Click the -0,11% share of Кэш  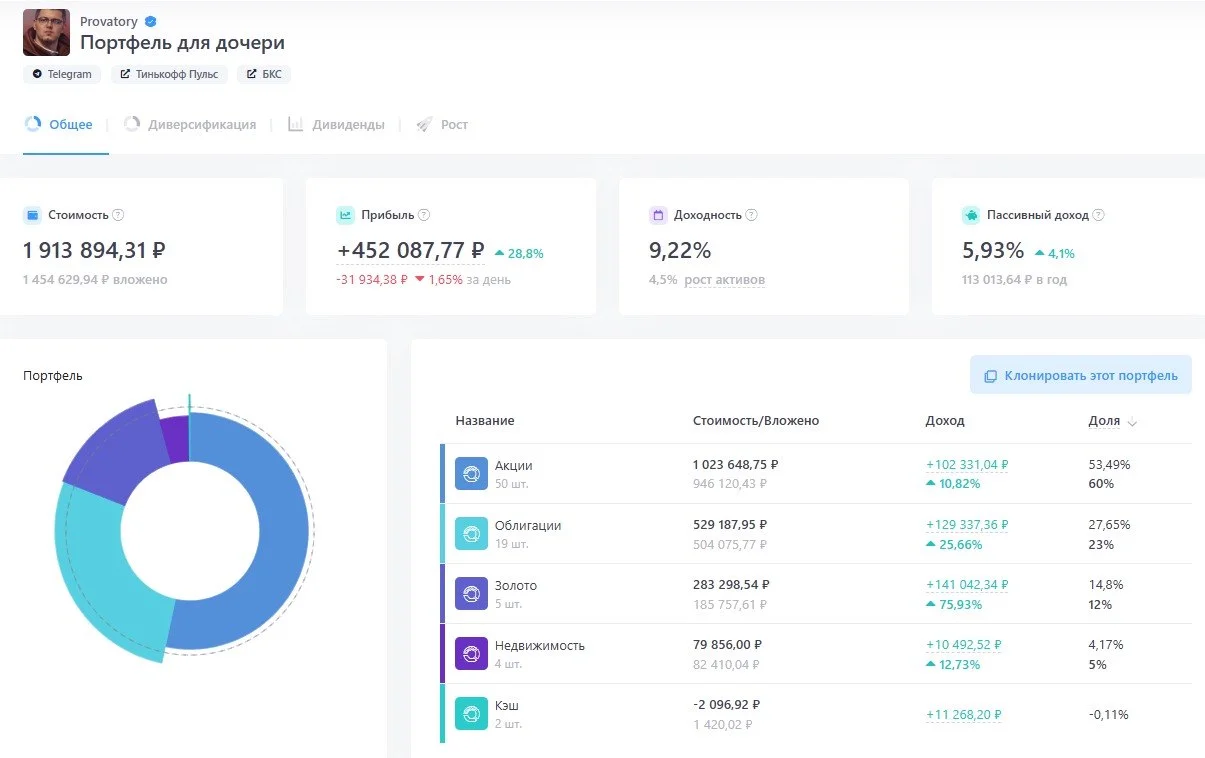pos(1108,715)
